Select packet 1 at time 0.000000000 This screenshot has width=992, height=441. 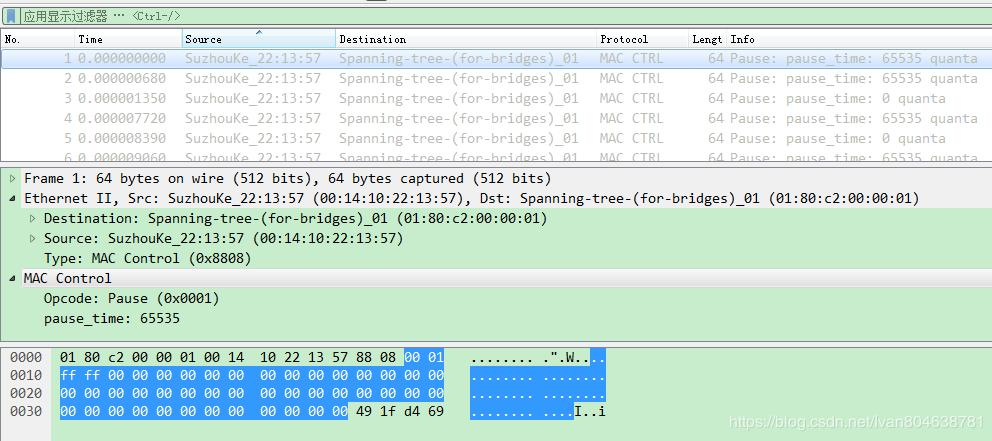[496, 58]
